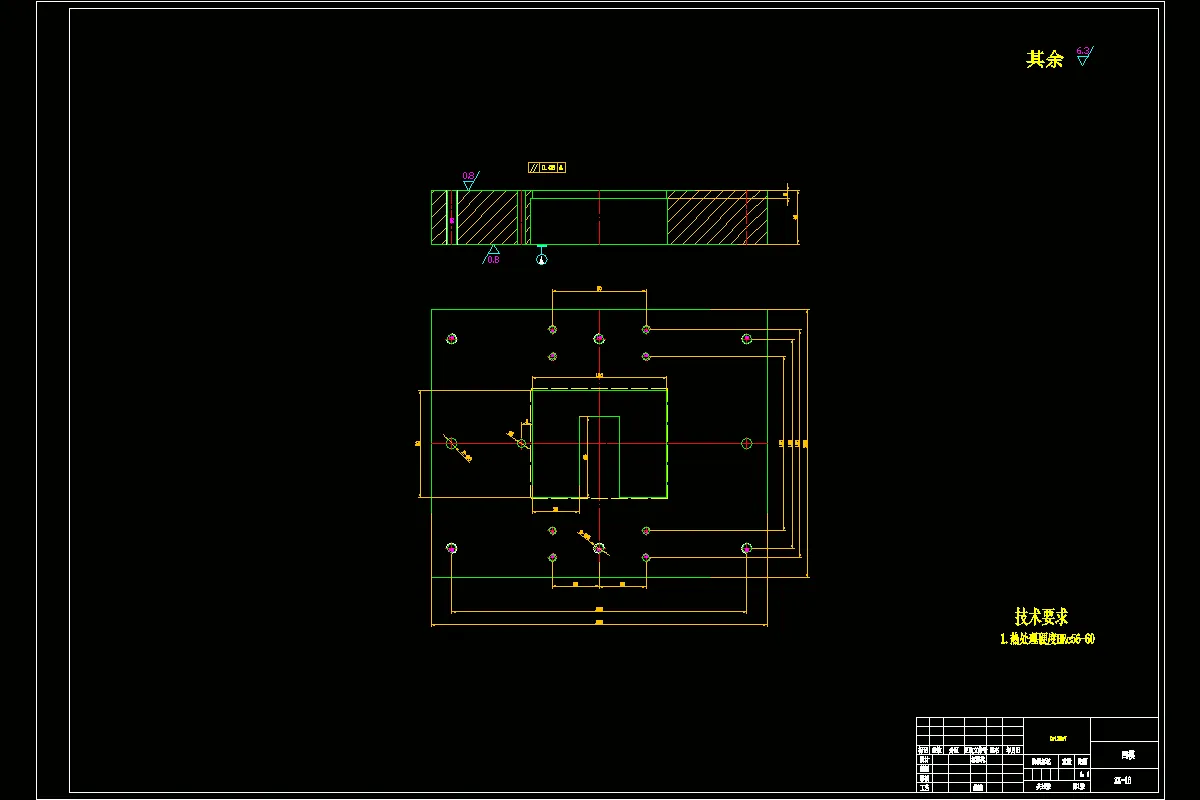
Task: Select the 0.8 roughness symbol atop section view
Action: [x=469, y=181]
